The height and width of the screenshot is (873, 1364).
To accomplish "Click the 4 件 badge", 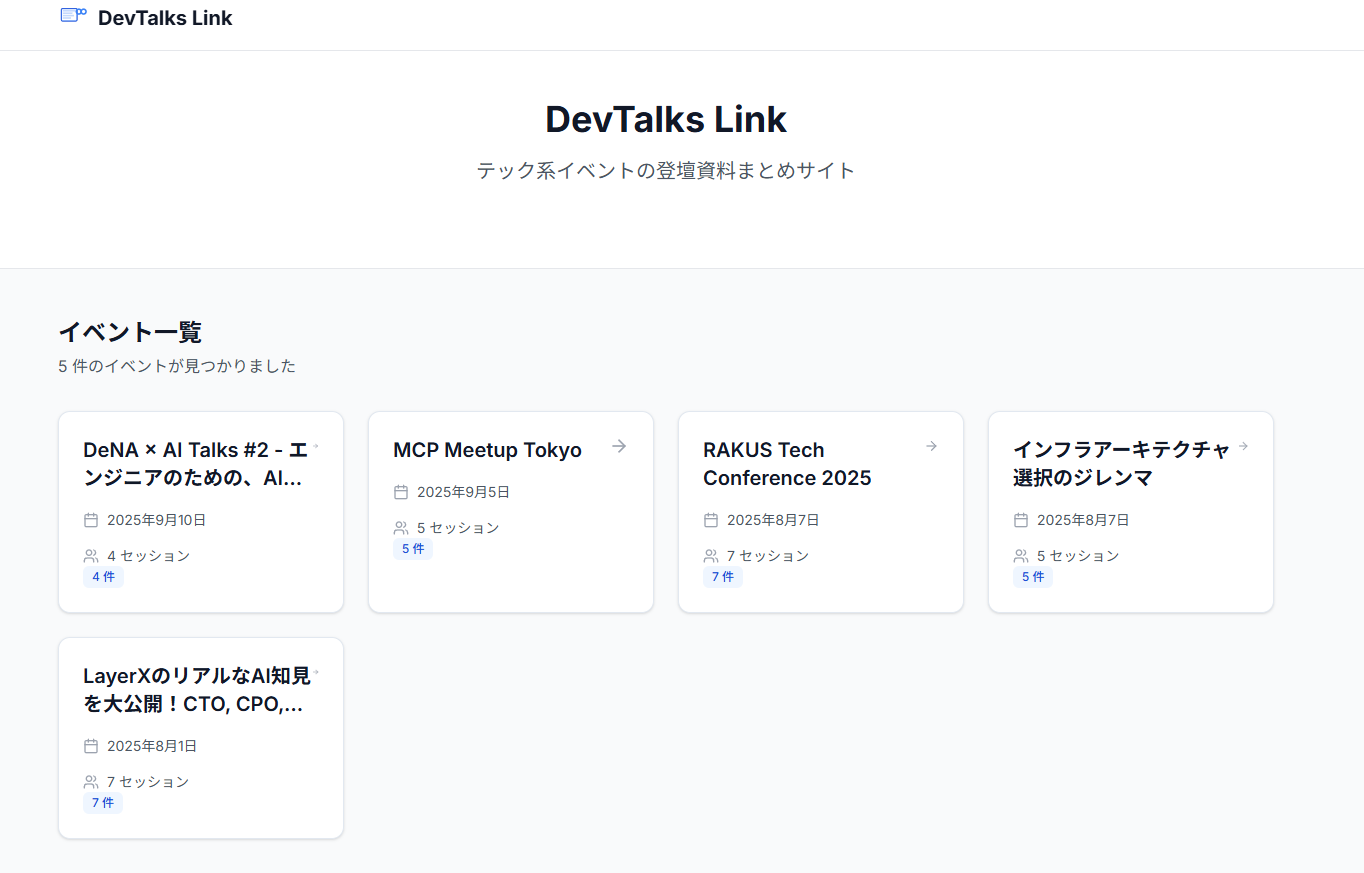I will click(x=103, y=577).
